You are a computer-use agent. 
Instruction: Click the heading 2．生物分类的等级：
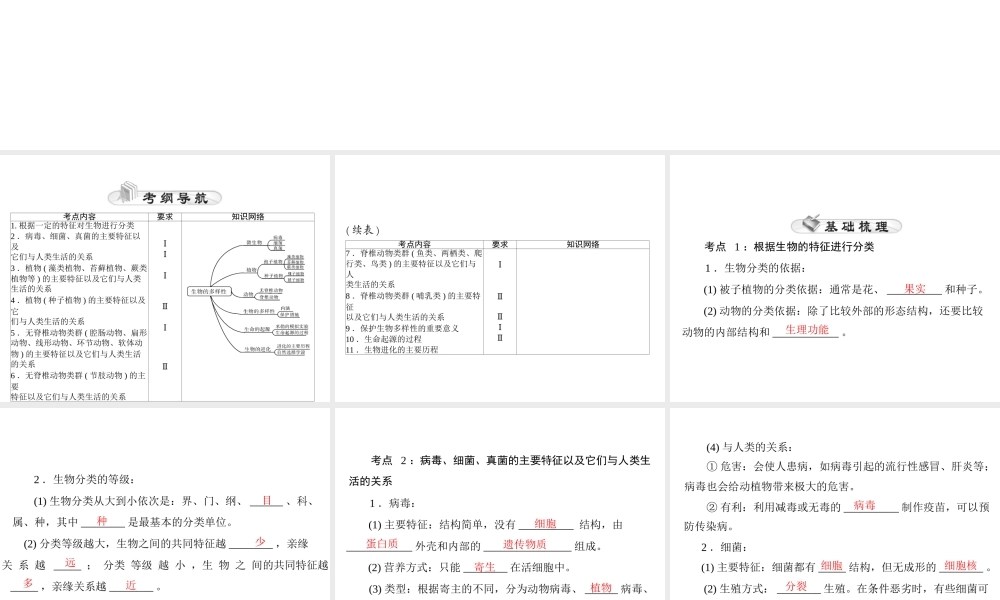(x=84, y=479)
